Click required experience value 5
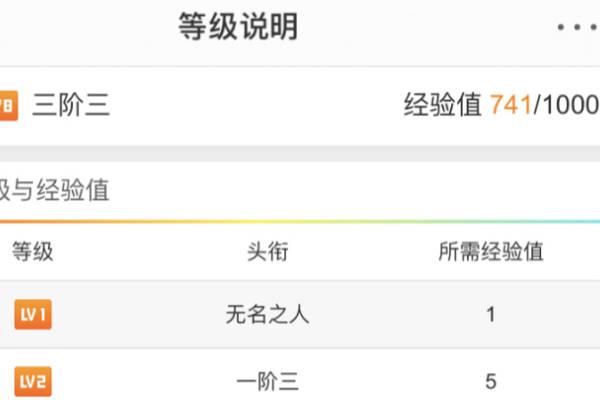The width and height of the screenshot is (600, 400). 491,382
